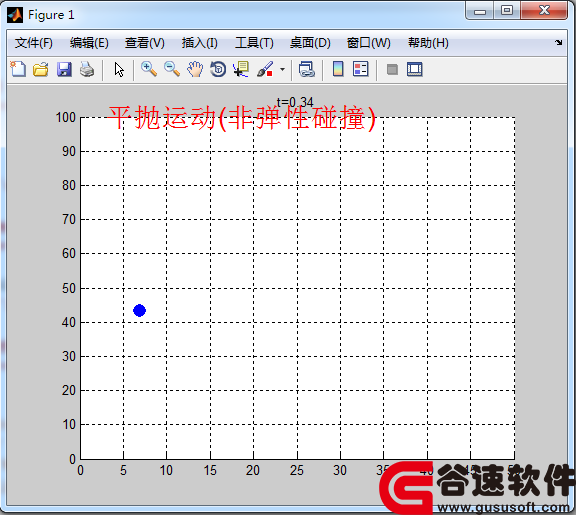The image size is (576, 515).
Task: Toggle the Rotate 3D tool
Action: (x=218, y=69)
